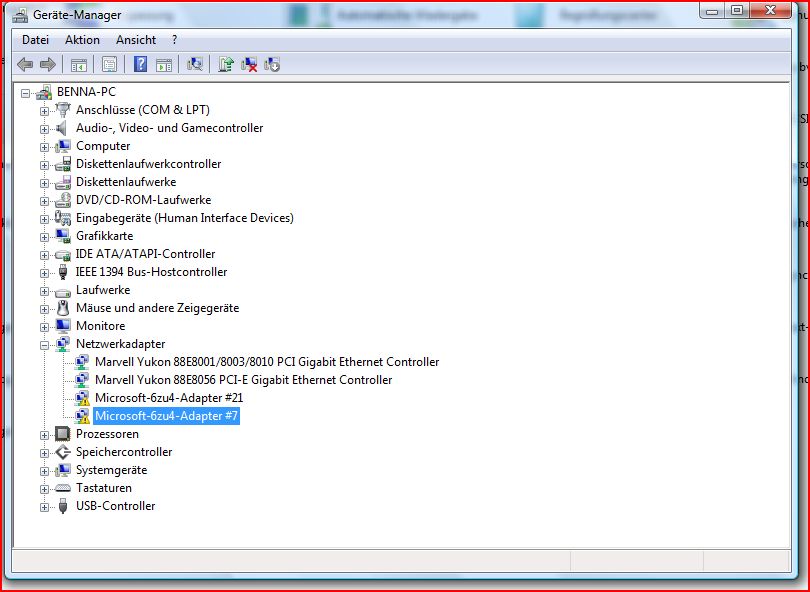810x592 pixels.
Task: Collapse the Netzwerkadapter category
Action: point(44,345)
